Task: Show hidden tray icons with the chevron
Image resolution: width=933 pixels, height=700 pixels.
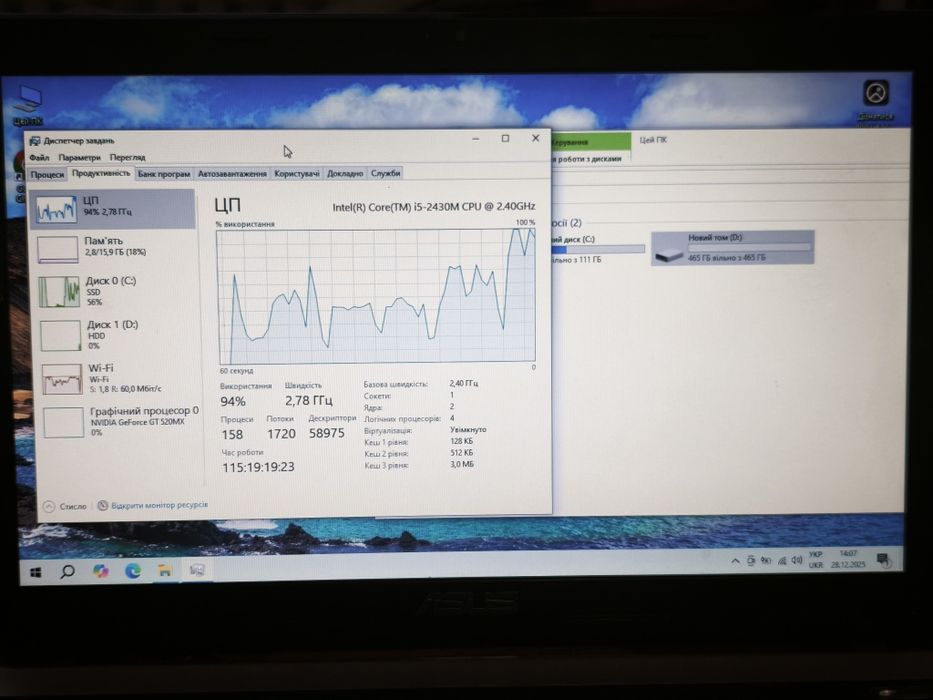Action: 735,561
